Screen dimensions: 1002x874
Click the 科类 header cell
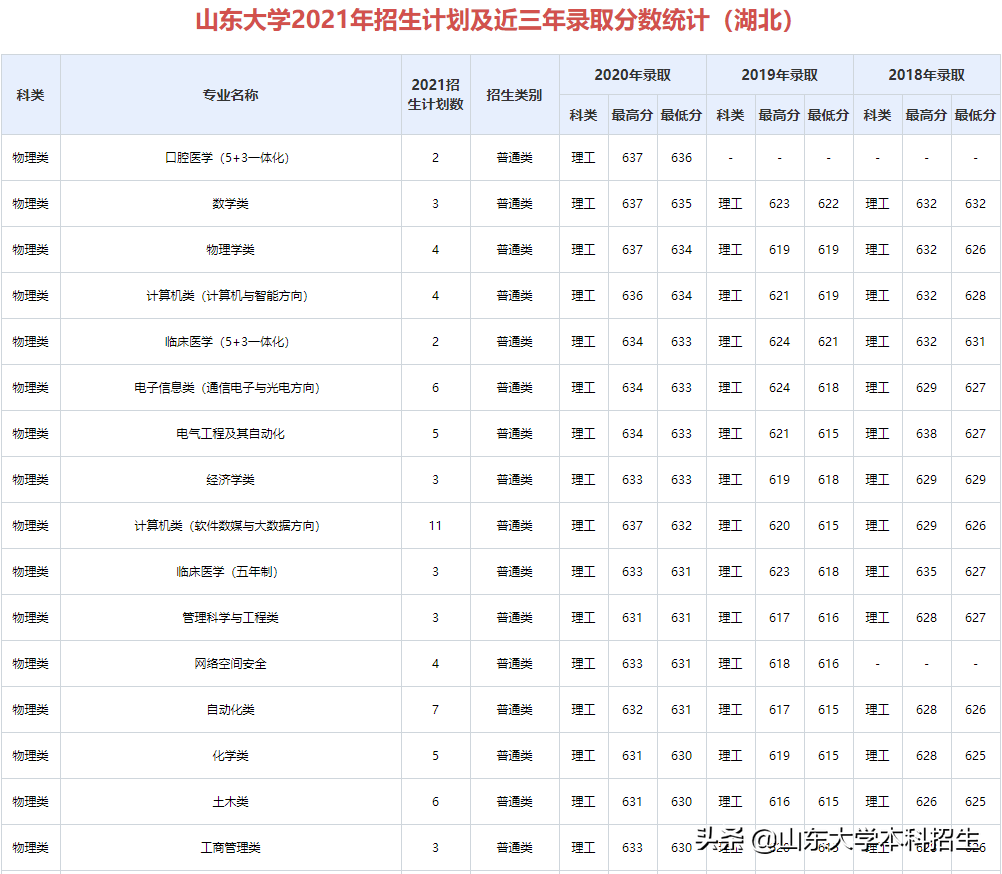click(31, 93)
